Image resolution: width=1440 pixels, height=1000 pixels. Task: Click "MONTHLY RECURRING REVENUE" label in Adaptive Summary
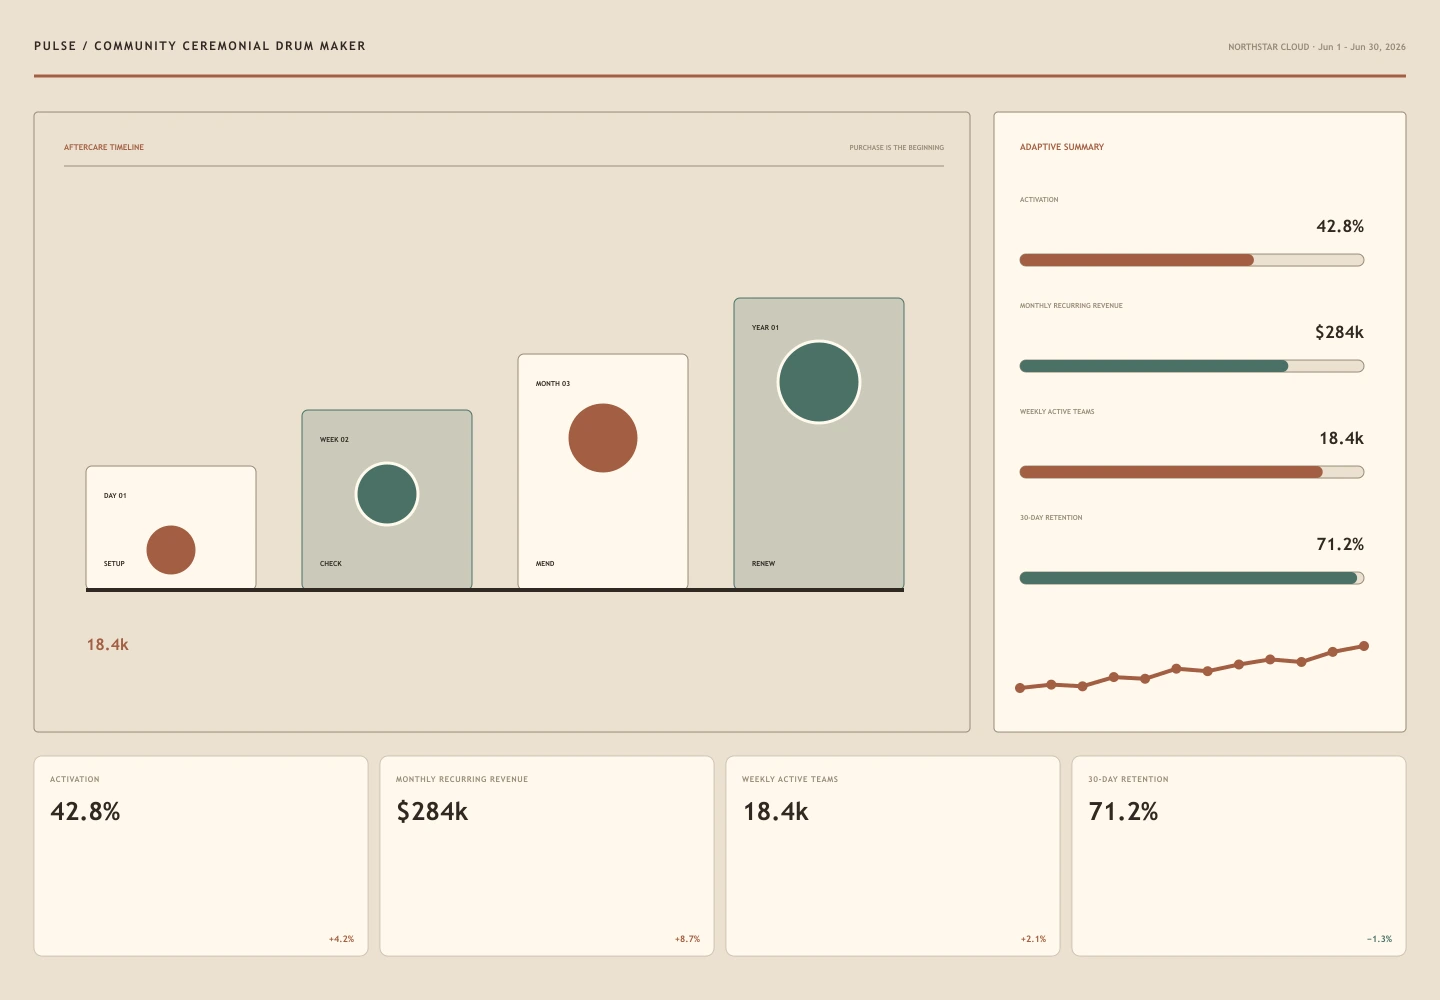coord(1071,306)
